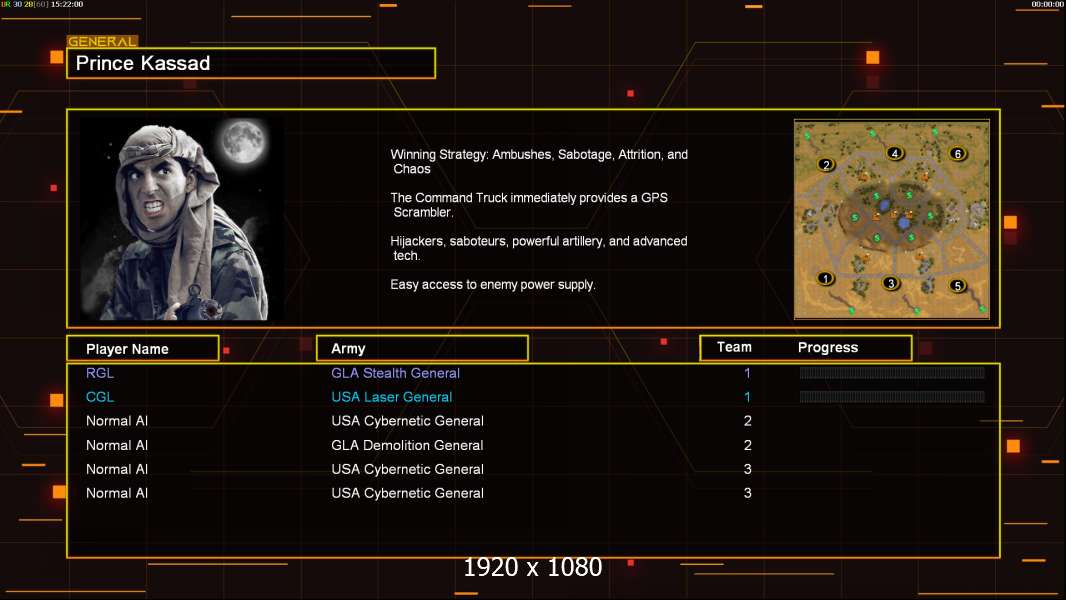Viewport: 1066px width, 600px height.
Task: Select player CGL in the list
Action: click(x=100, y=397)
